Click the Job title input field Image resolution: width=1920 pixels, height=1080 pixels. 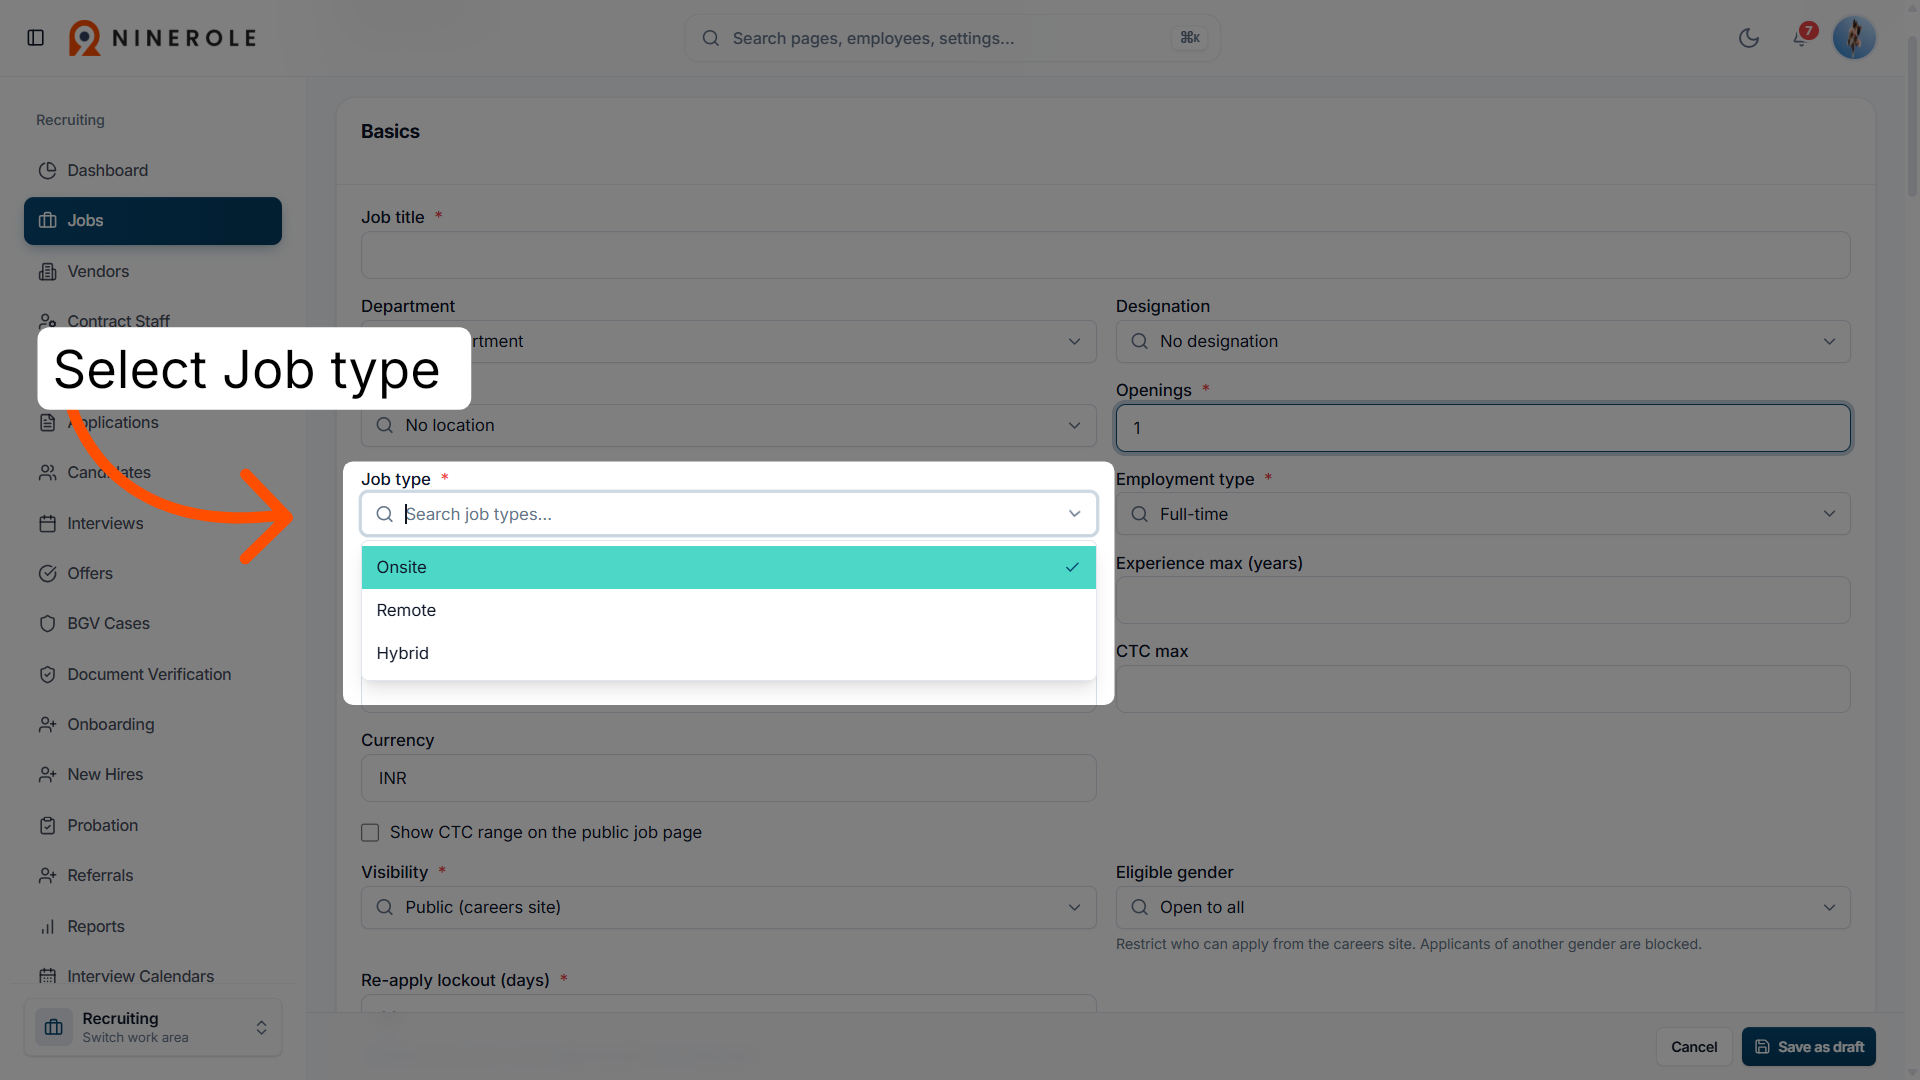1105,255
